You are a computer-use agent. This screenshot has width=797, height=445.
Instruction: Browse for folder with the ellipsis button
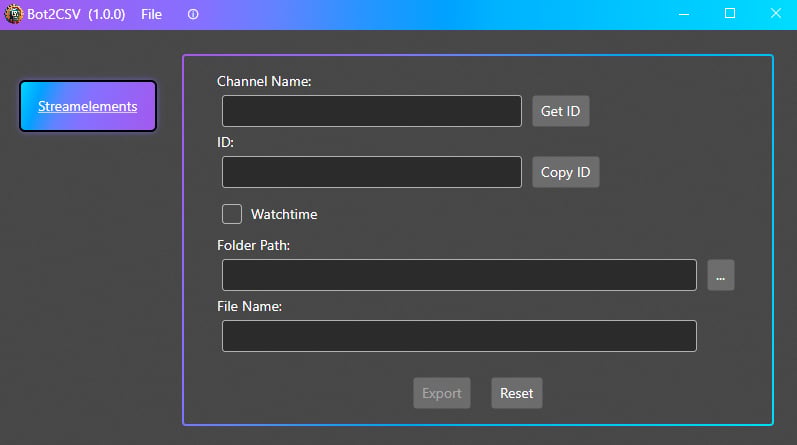point(720,275)
